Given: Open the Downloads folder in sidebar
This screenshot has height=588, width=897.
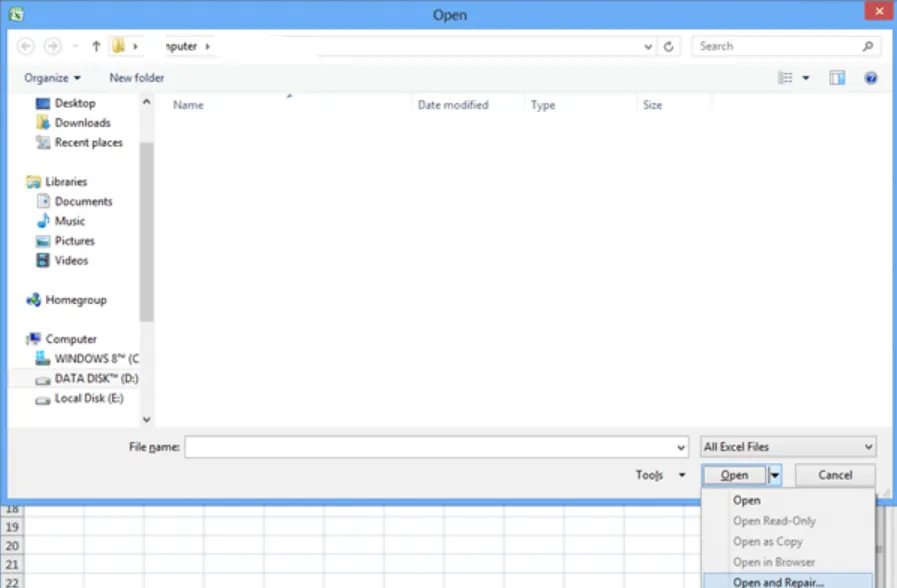Looking at the screenshot, I should coord(82,123).
